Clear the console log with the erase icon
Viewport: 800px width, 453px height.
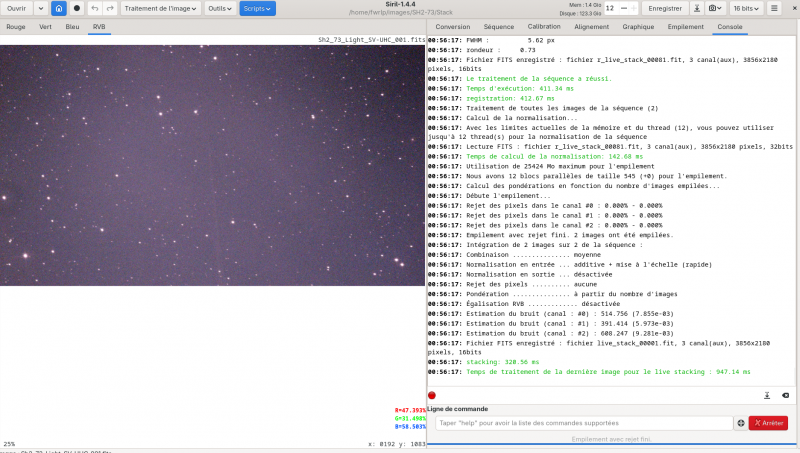[785, 395]
